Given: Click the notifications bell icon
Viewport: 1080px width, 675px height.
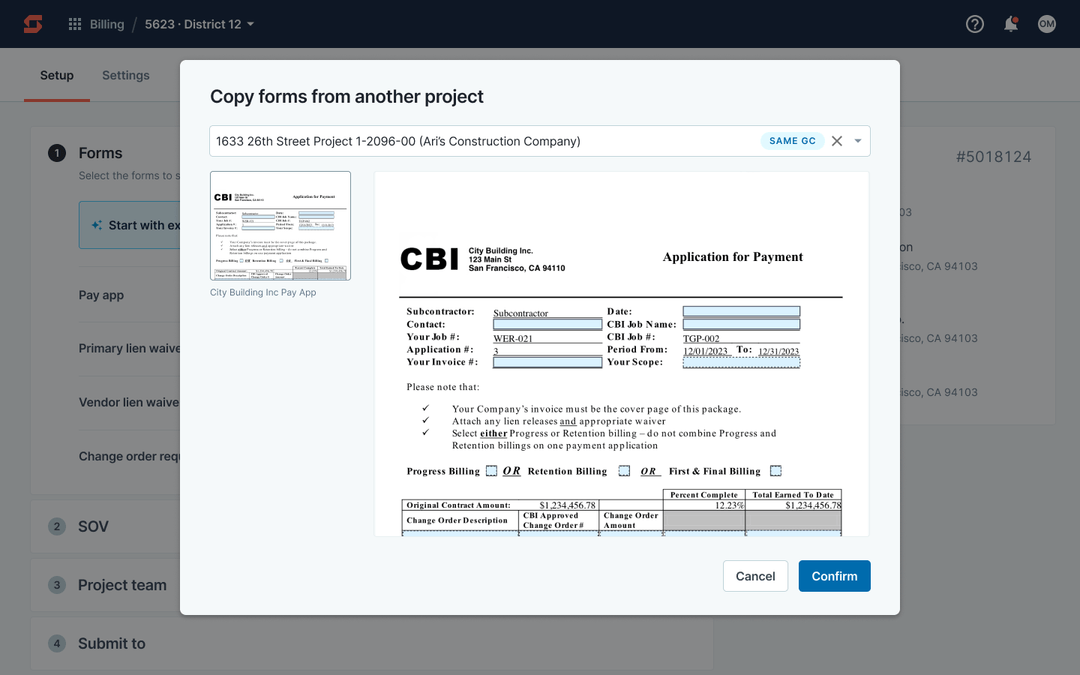Looking at the screenshot, I should tap(1010, 23).
